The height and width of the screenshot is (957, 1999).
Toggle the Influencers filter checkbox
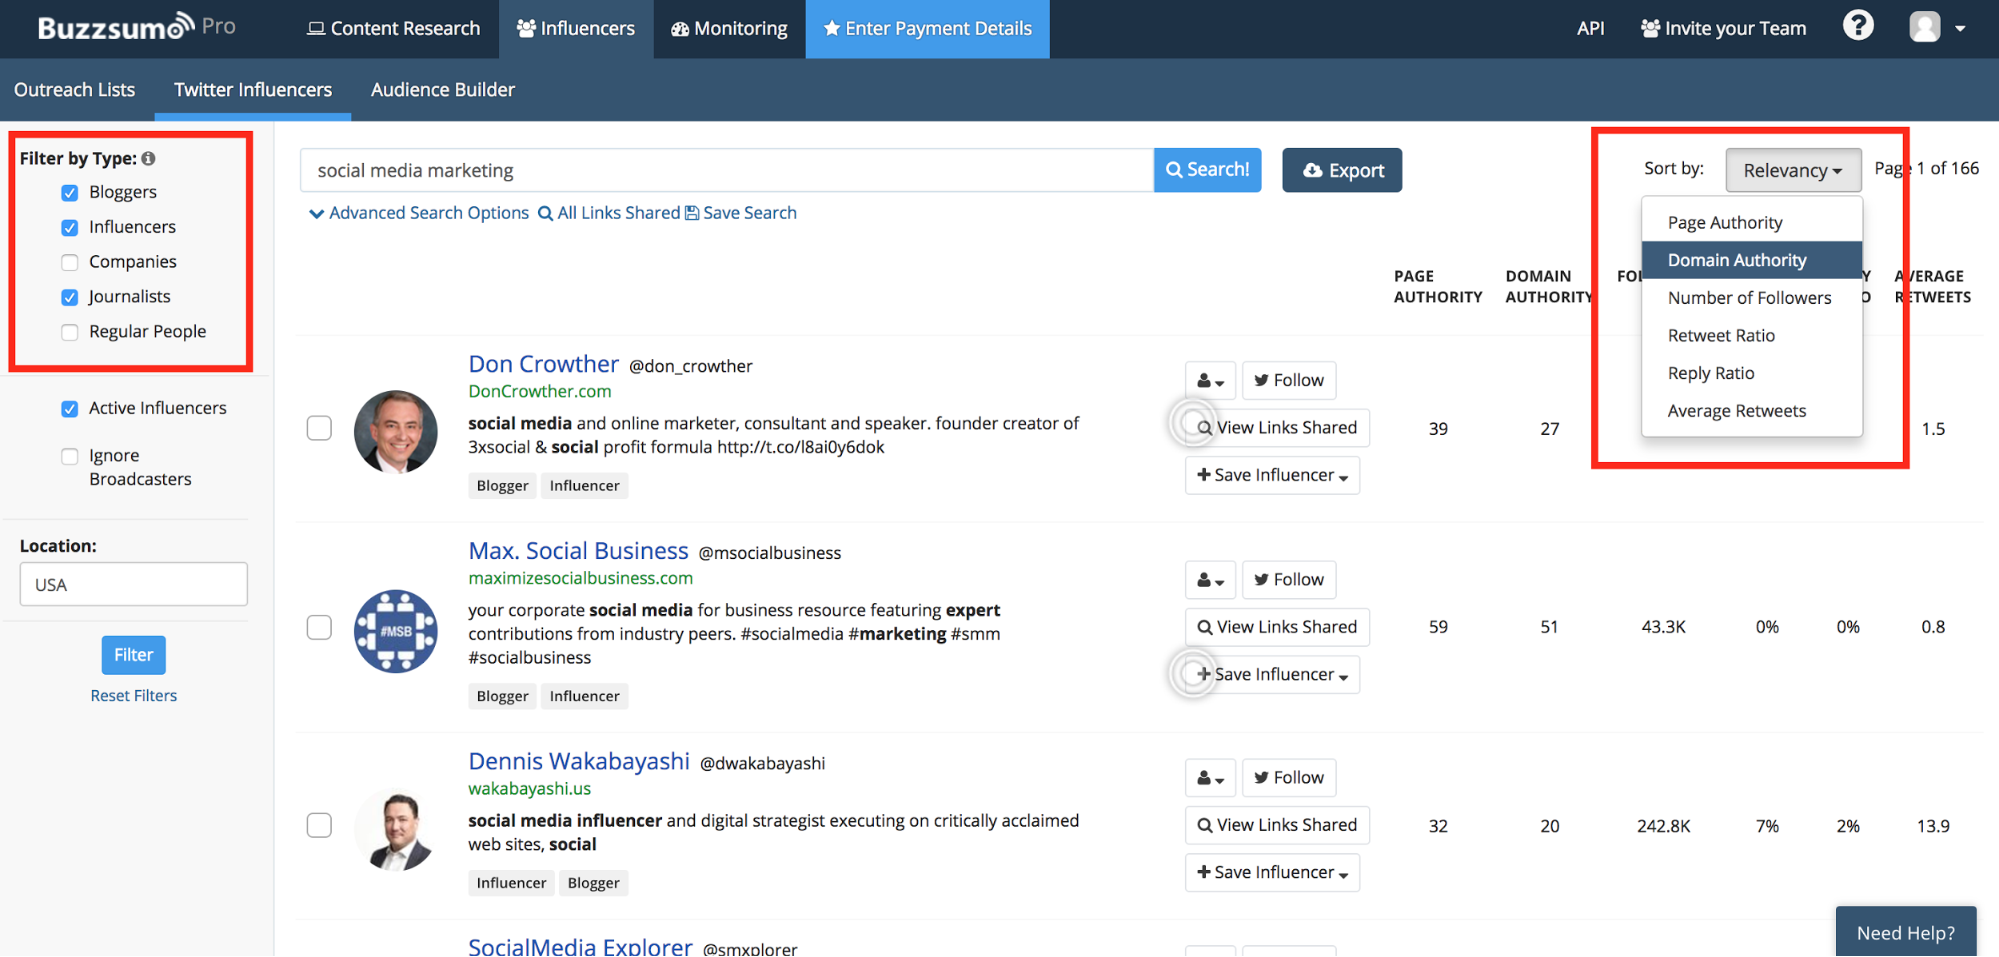pyautogui.click(x=70, y=228)
